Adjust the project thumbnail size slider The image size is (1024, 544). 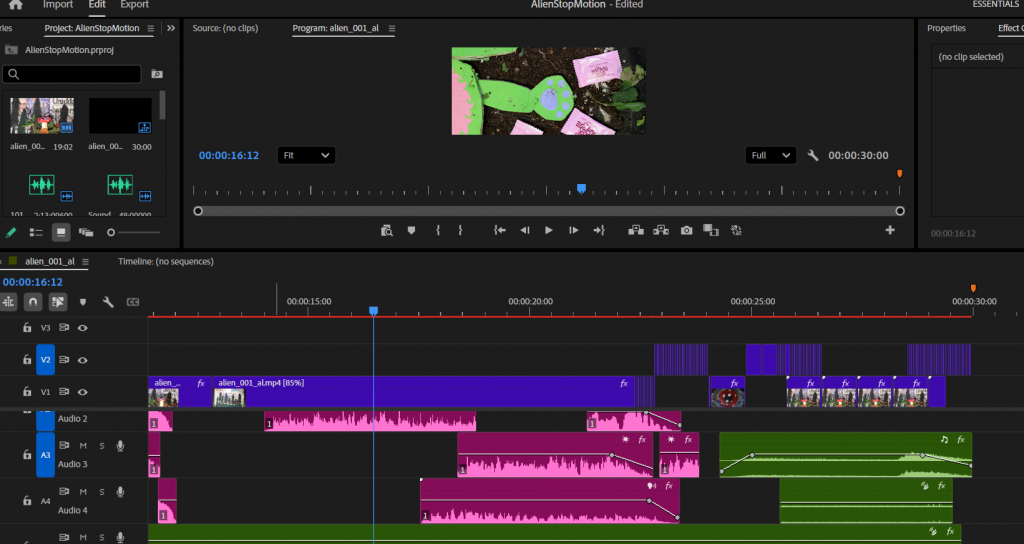(x=112, y=232)
